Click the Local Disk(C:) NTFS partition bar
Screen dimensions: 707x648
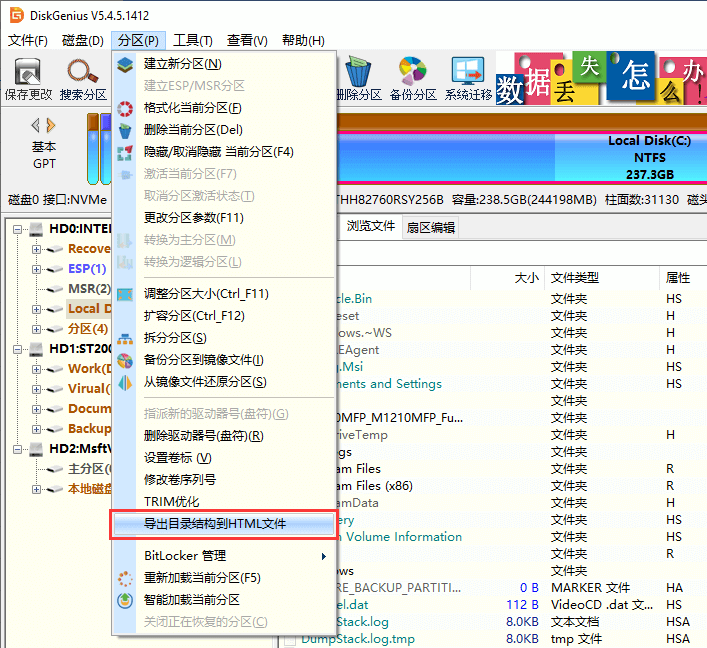(x=522, y=158)
